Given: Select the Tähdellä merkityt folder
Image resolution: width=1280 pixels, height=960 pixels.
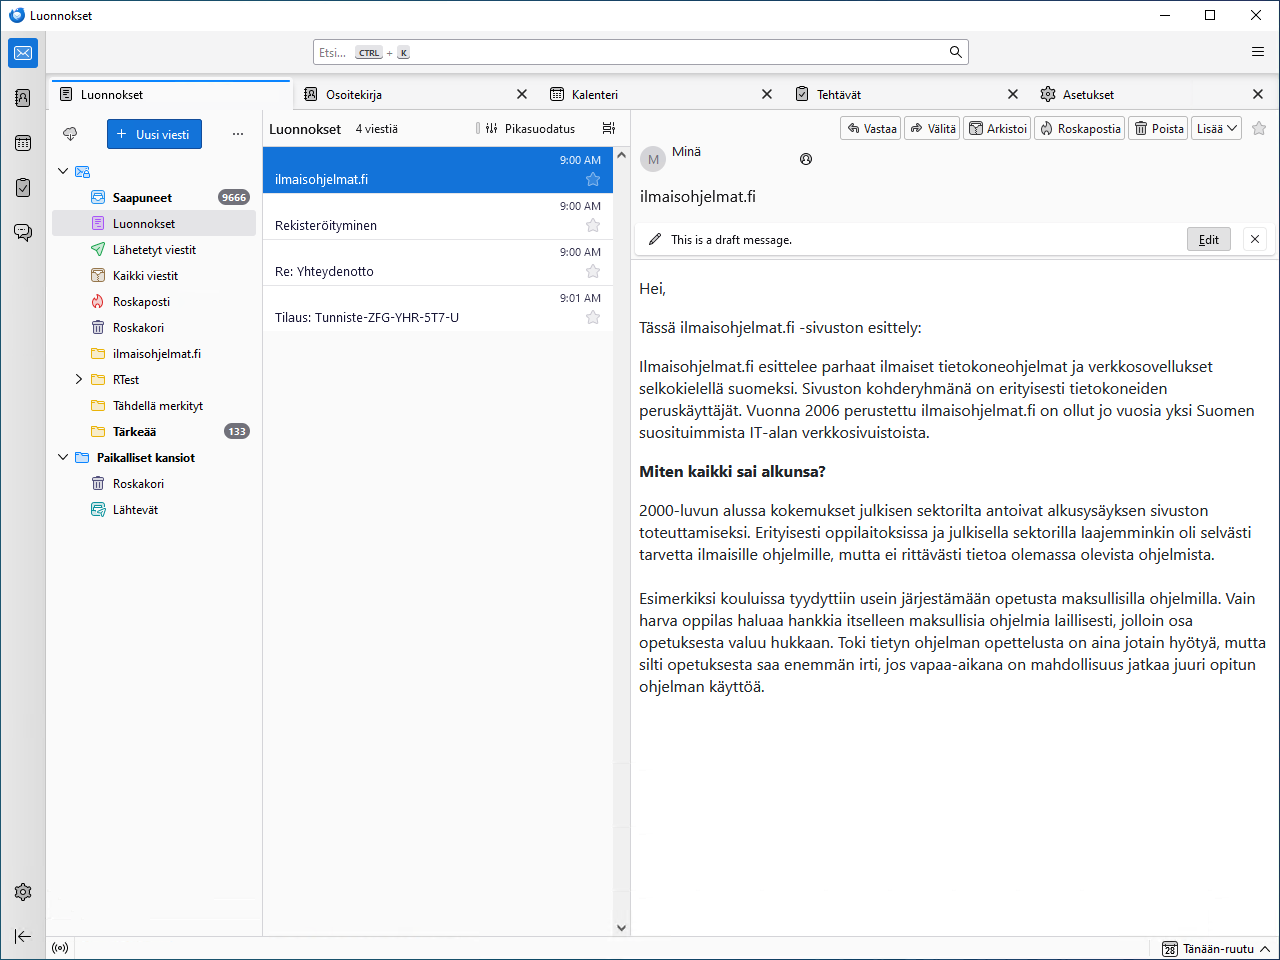Looking at the screenshot, I should (x=154, y=405).
